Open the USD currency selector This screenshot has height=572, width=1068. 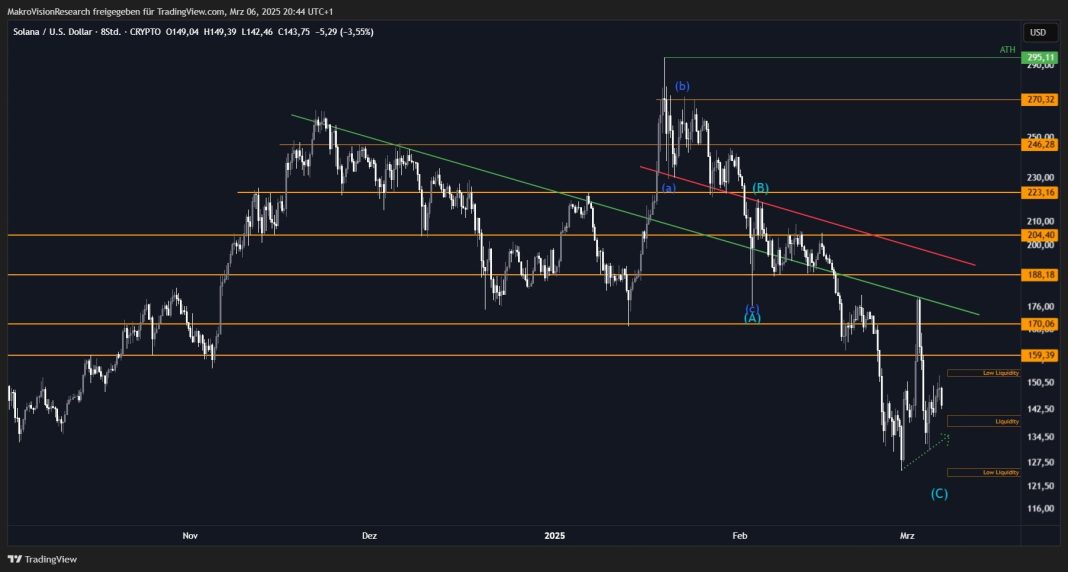pyautogui.click(x=1039, y=33)
